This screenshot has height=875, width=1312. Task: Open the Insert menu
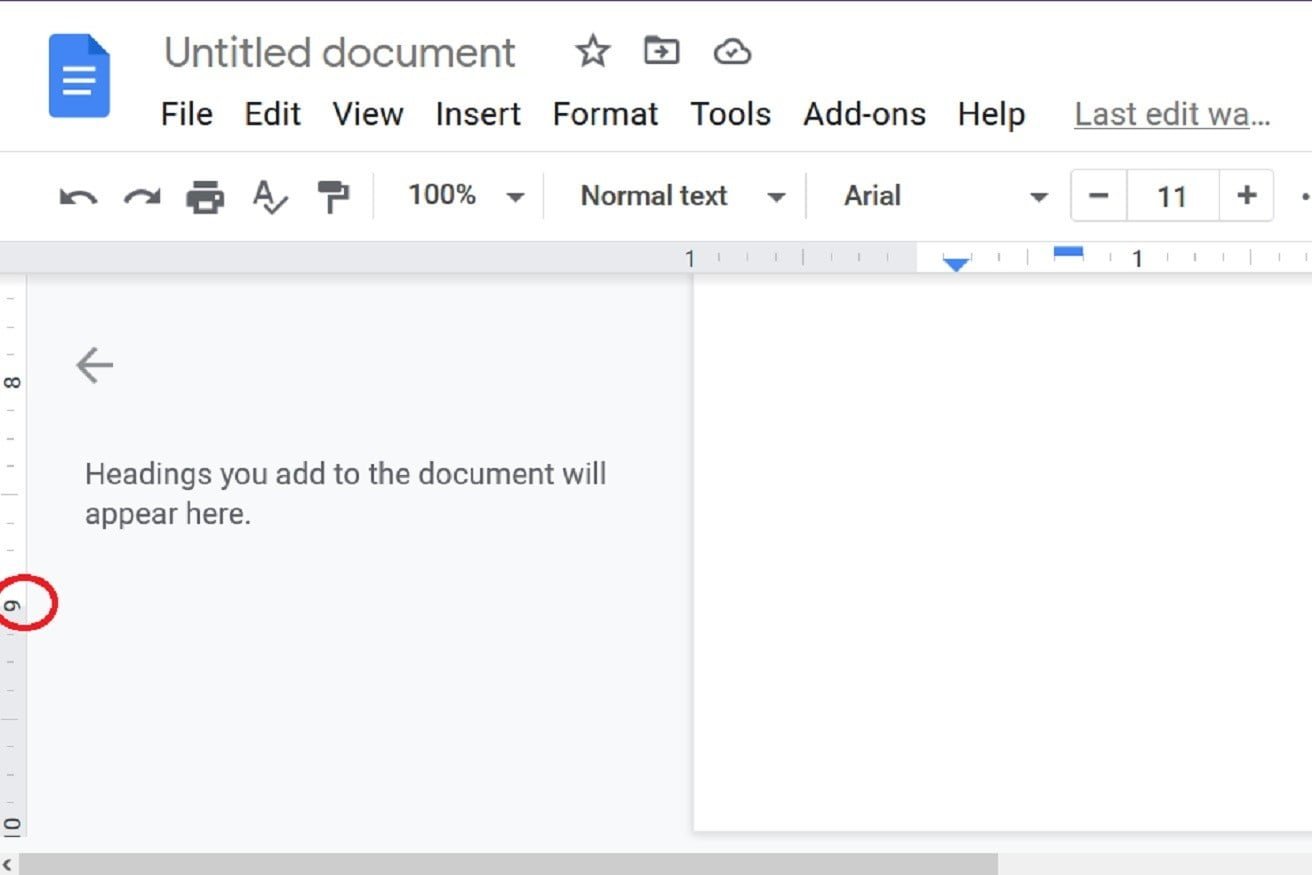coord(478,114)
